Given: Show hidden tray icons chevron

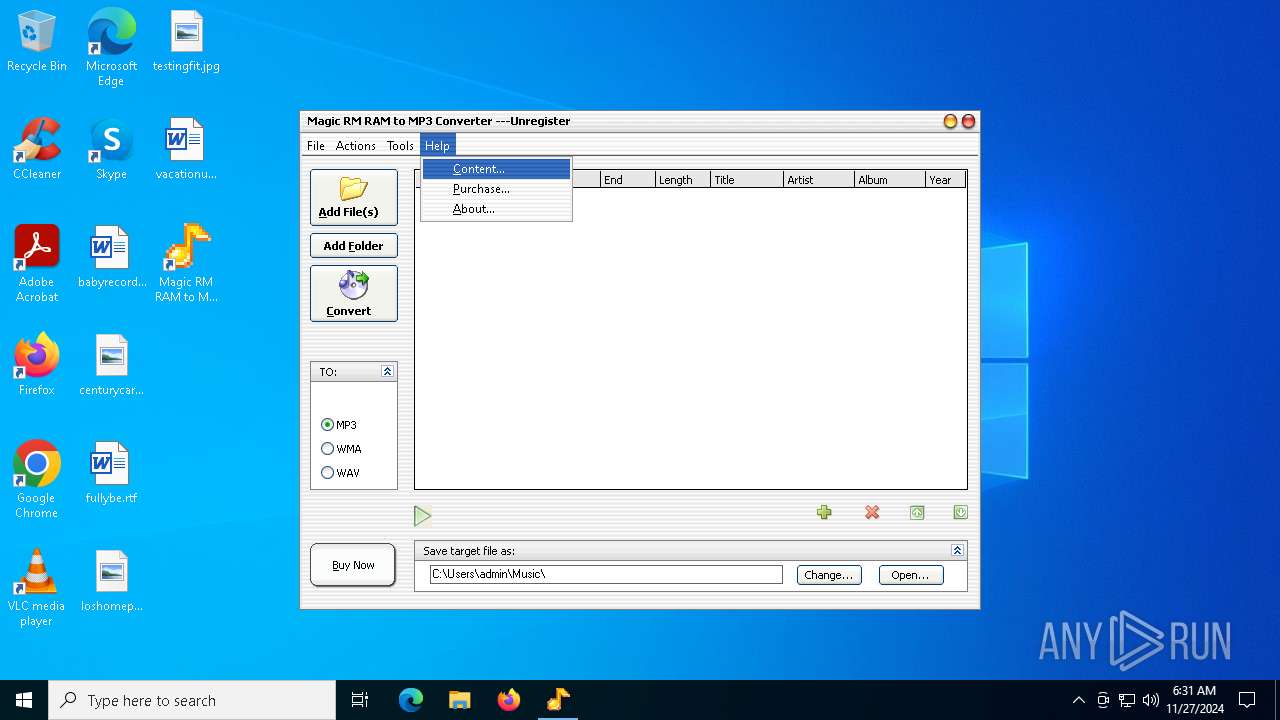Looking at the screenshot, I should click(x=1078, y=700).
